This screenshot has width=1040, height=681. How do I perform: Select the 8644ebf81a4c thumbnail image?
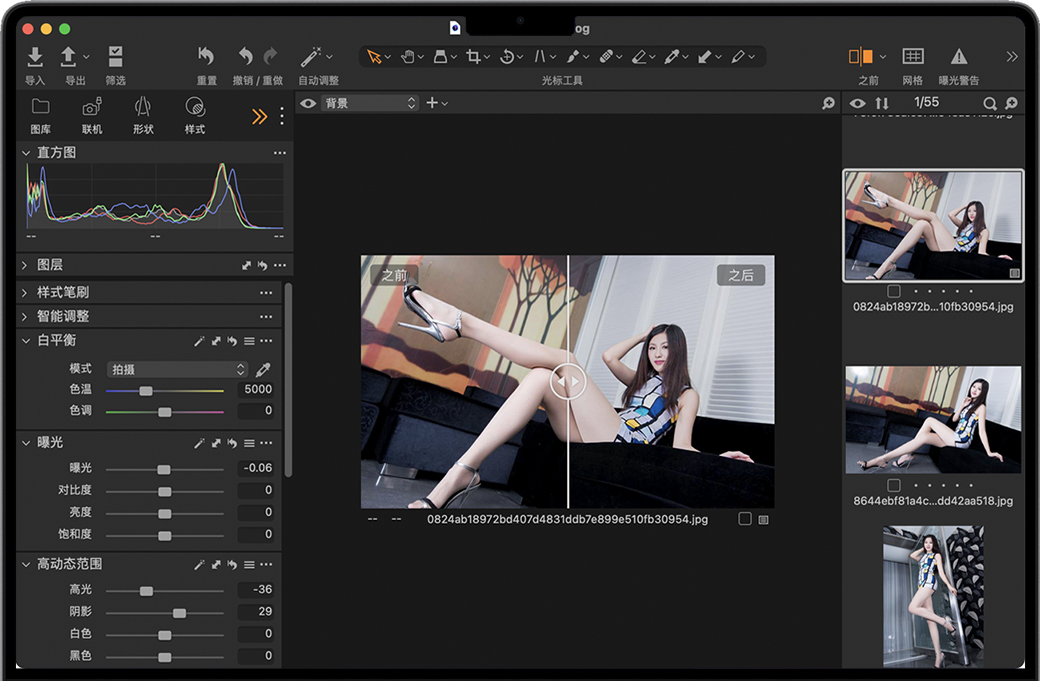tap(933, 419)
